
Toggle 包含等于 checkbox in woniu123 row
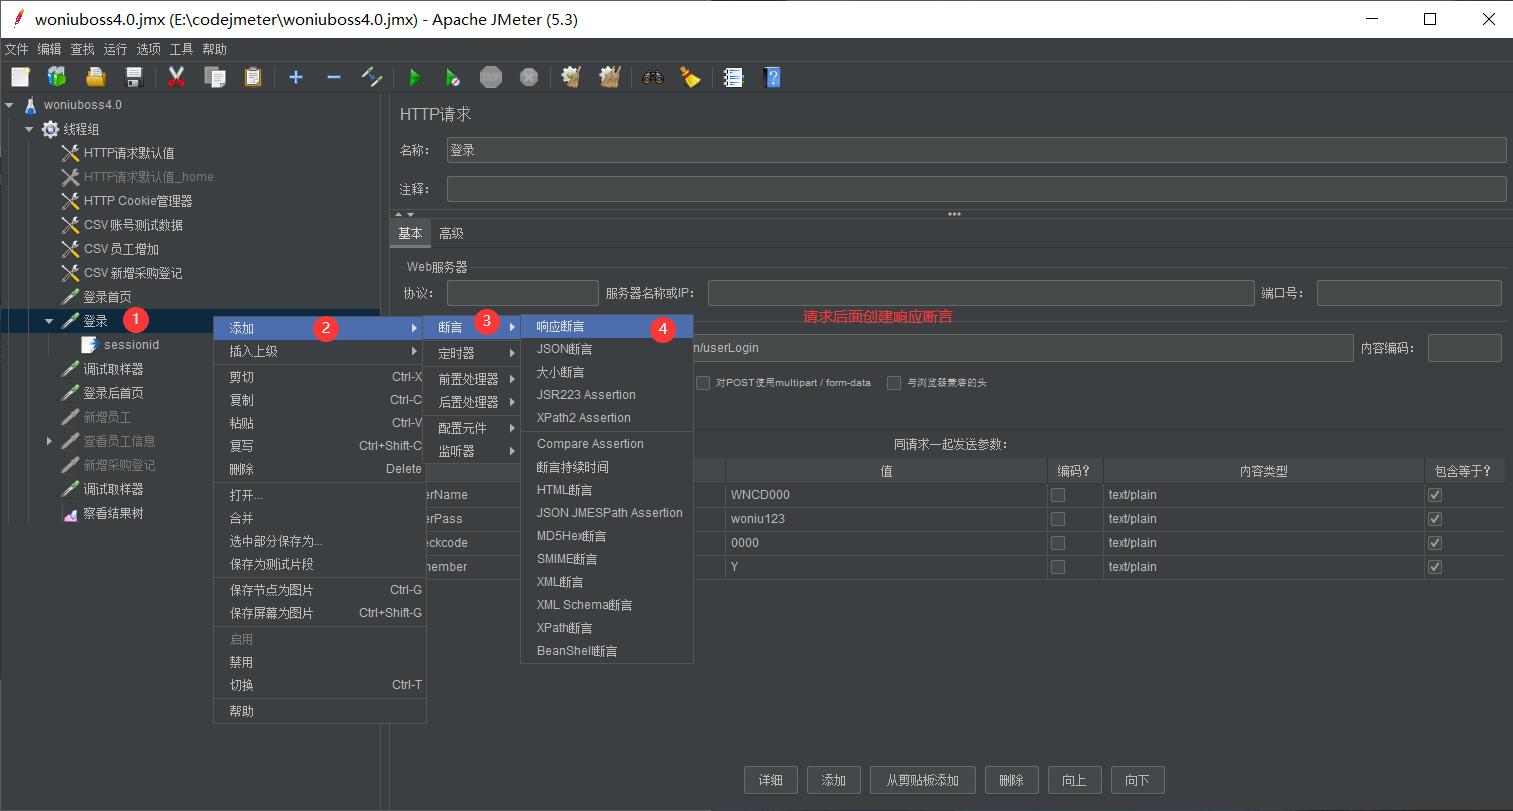1435,519
